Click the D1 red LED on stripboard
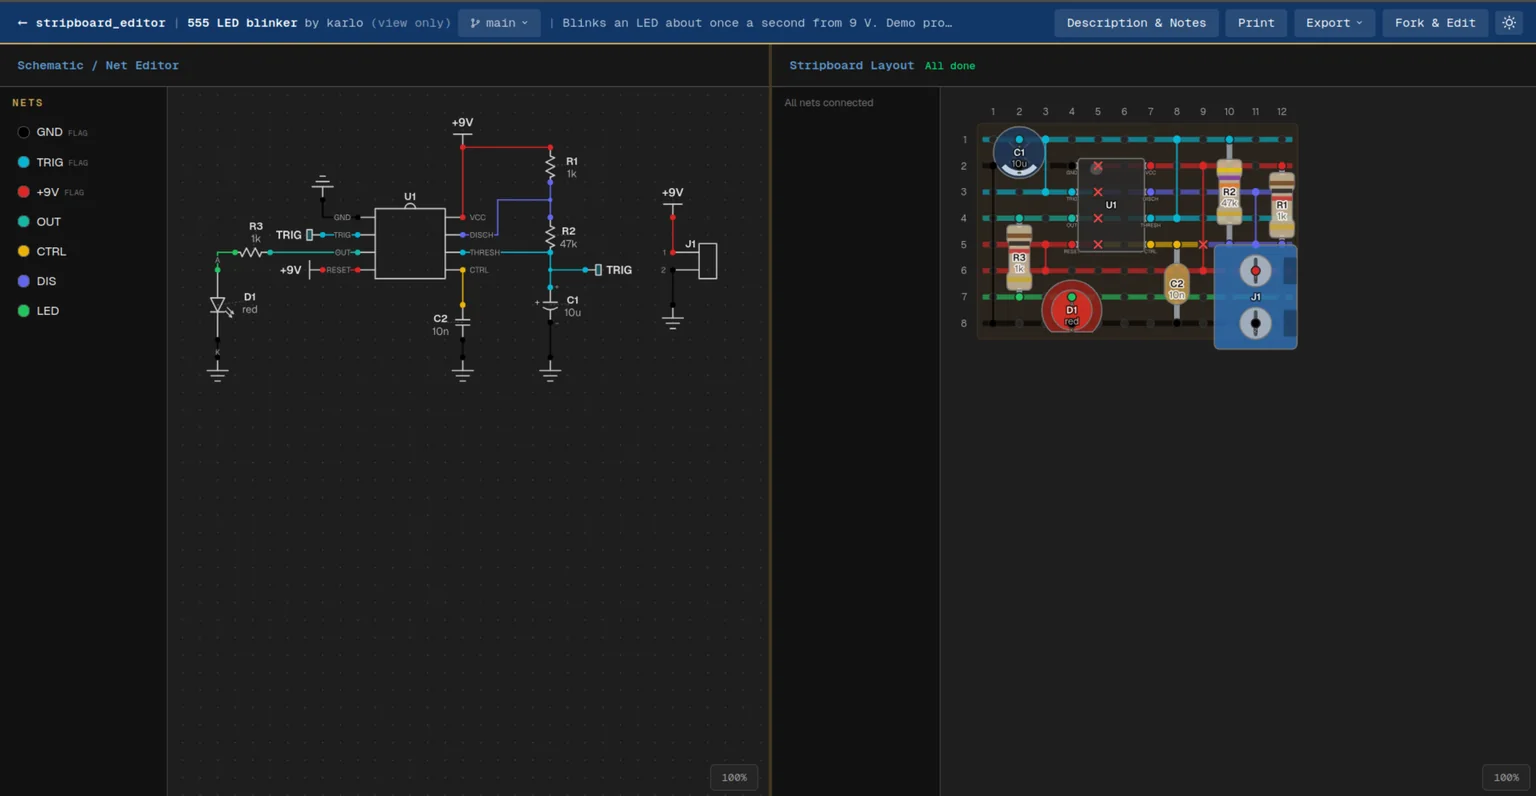Screen dimensions: 1536x796 (1071, 309)
